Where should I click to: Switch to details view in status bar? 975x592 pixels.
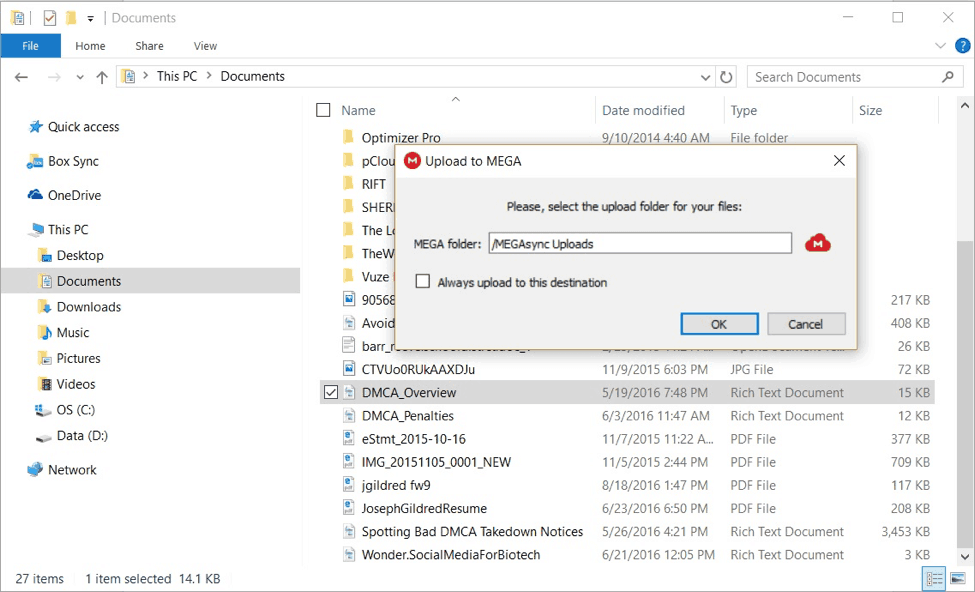(x=934, y=578)
